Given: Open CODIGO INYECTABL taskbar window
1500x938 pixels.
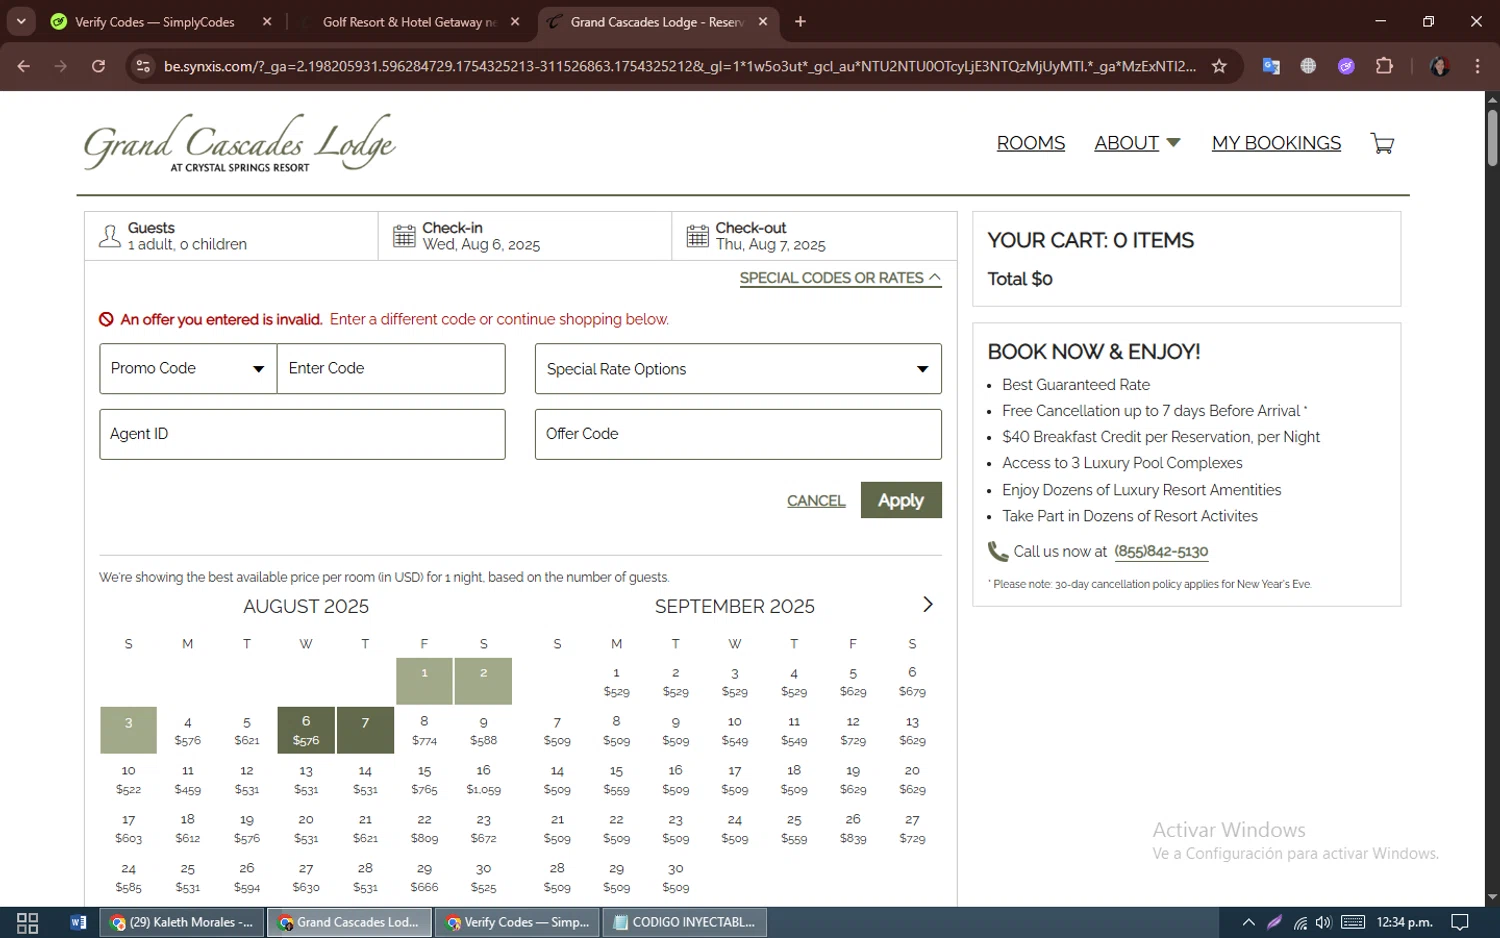Looking at the screenshot, I should pos(684,922).
